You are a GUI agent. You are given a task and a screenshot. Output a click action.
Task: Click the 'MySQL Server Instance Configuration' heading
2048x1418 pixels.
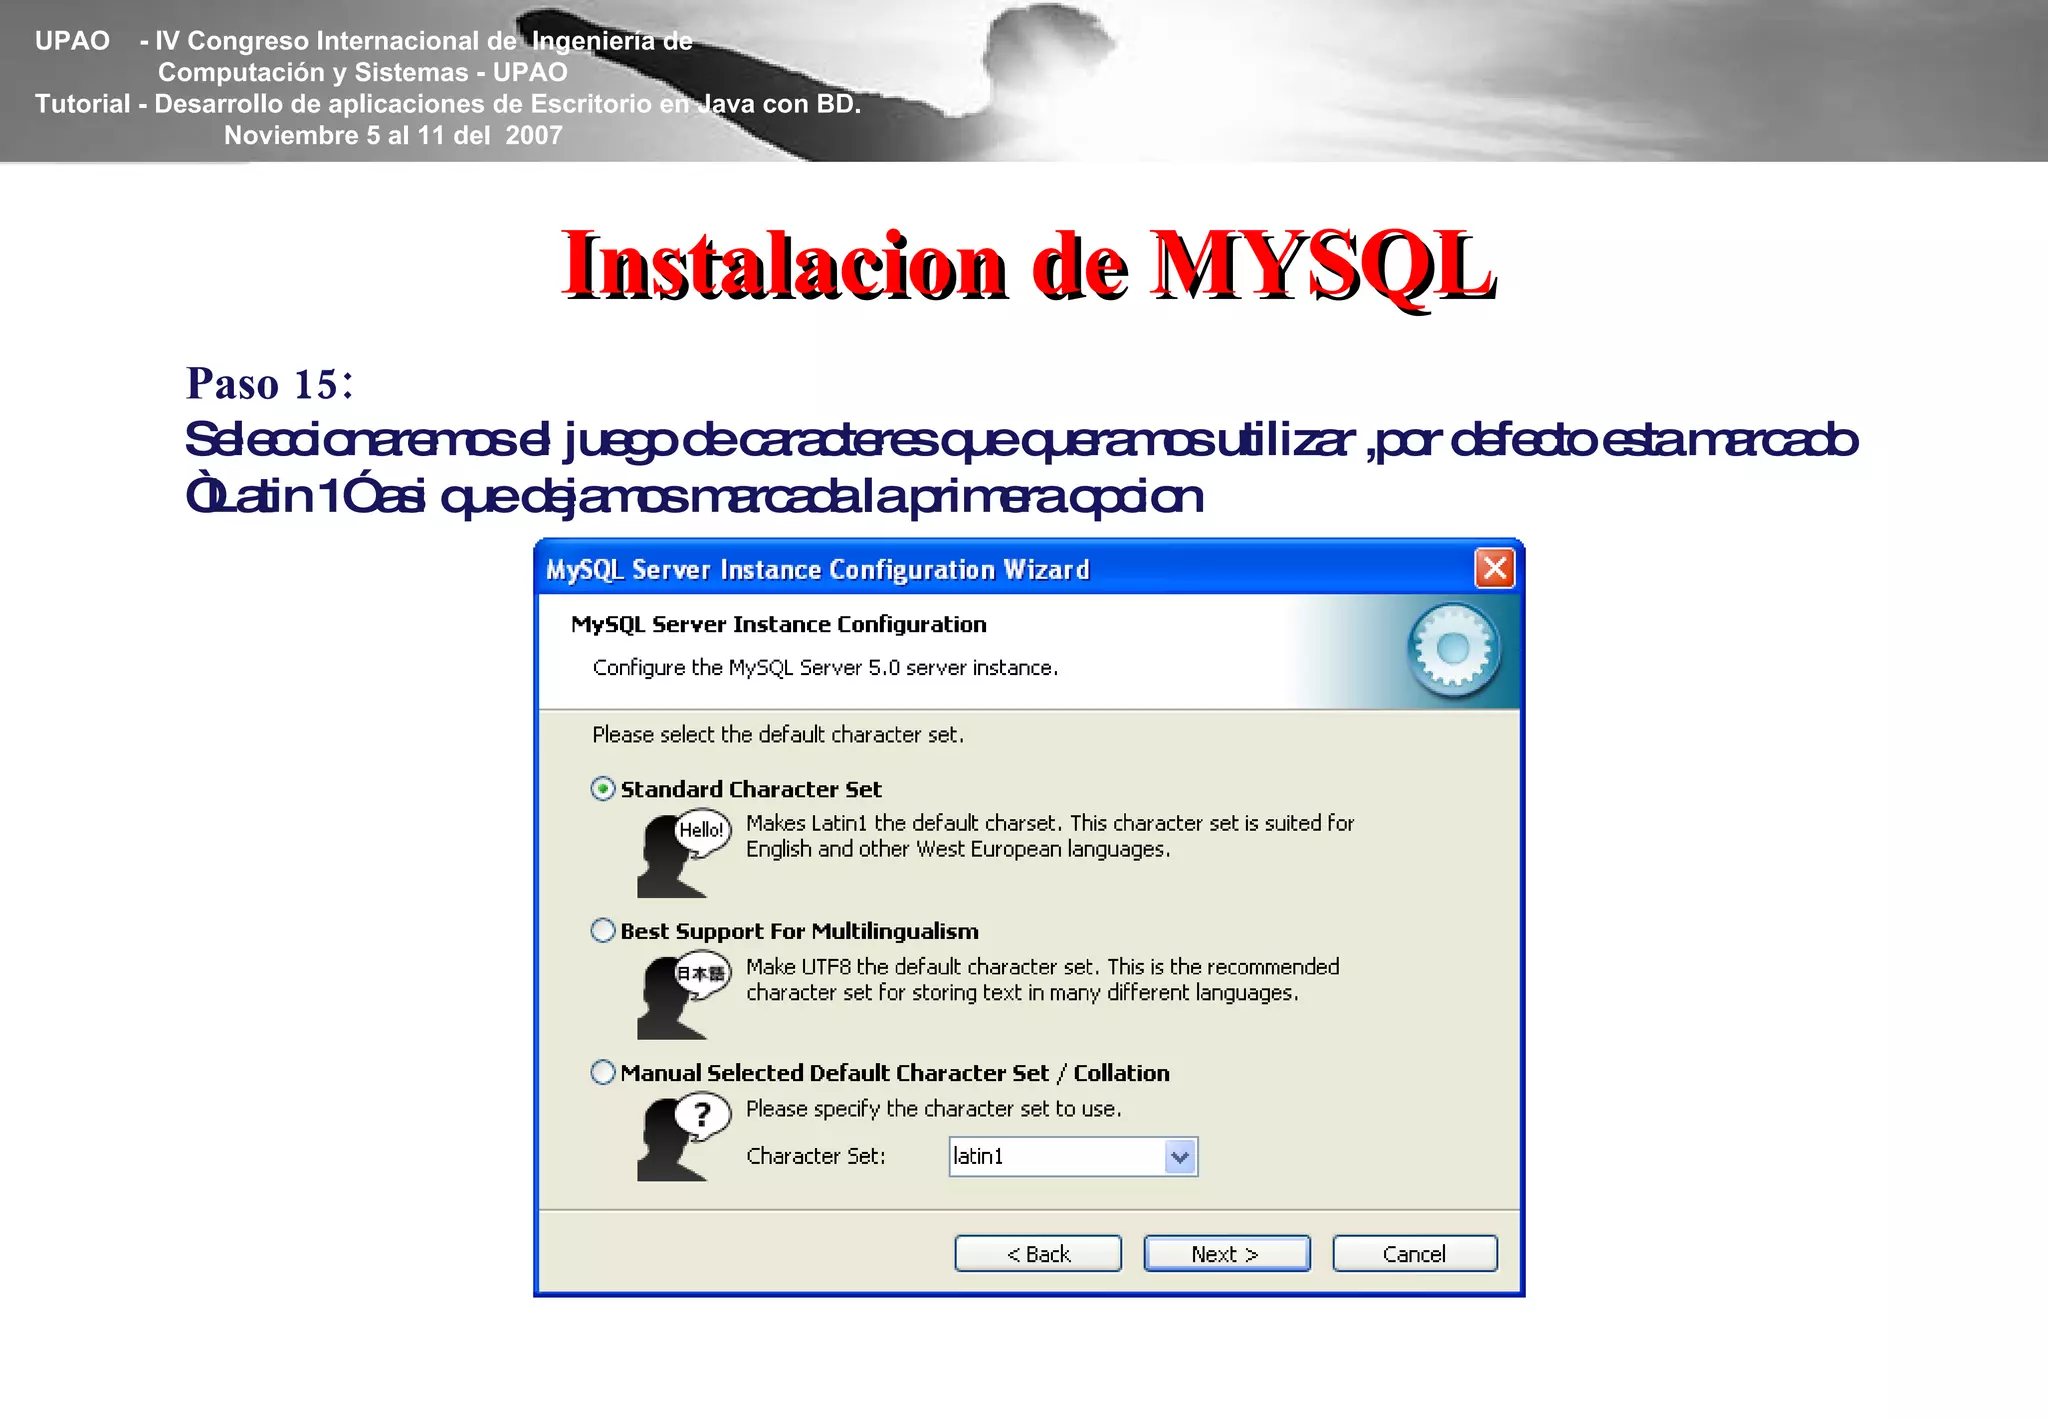pyautogui.click(x=778, y=625)
